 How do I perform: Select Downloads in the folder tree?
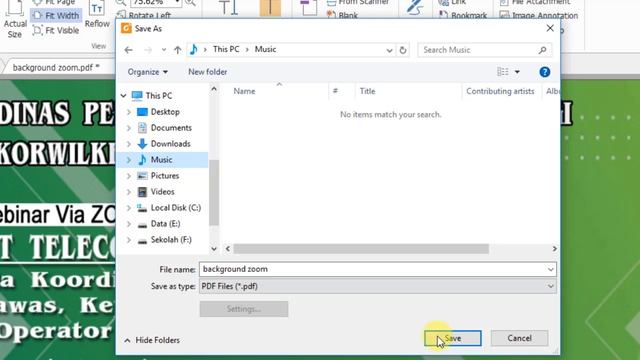pos(170,144)
